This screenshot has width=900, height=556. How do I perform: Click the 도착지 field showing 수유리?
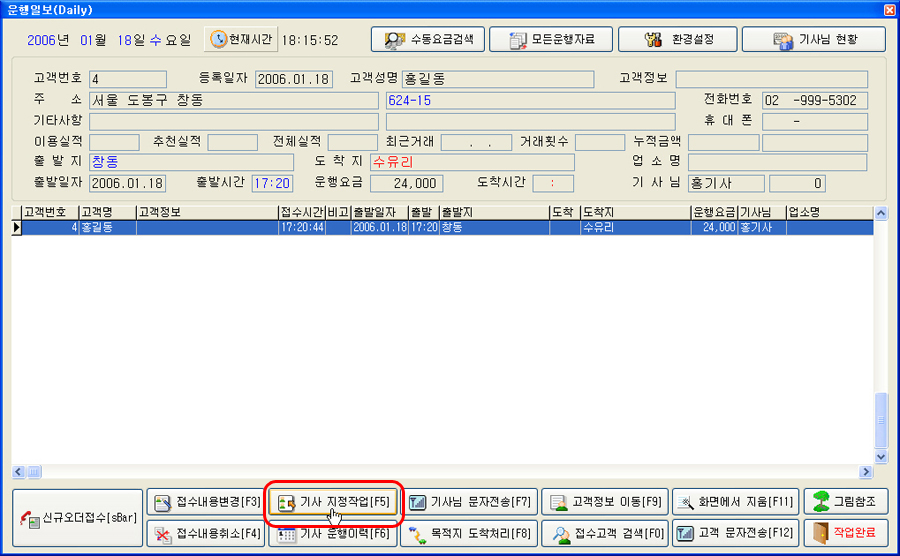click(472, 162)
